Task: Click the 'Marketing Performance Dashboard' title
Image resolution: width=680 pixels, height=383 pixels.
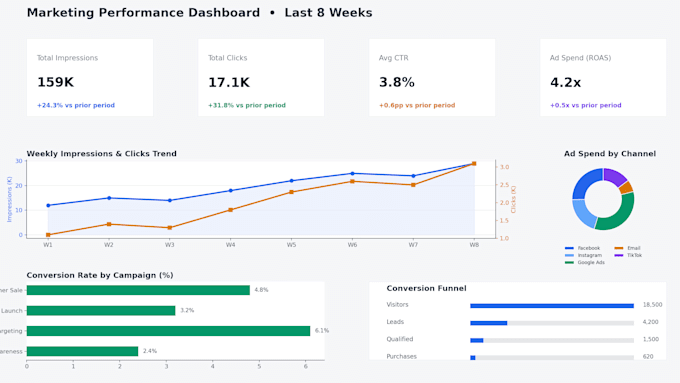Action: tap(143, 13)
